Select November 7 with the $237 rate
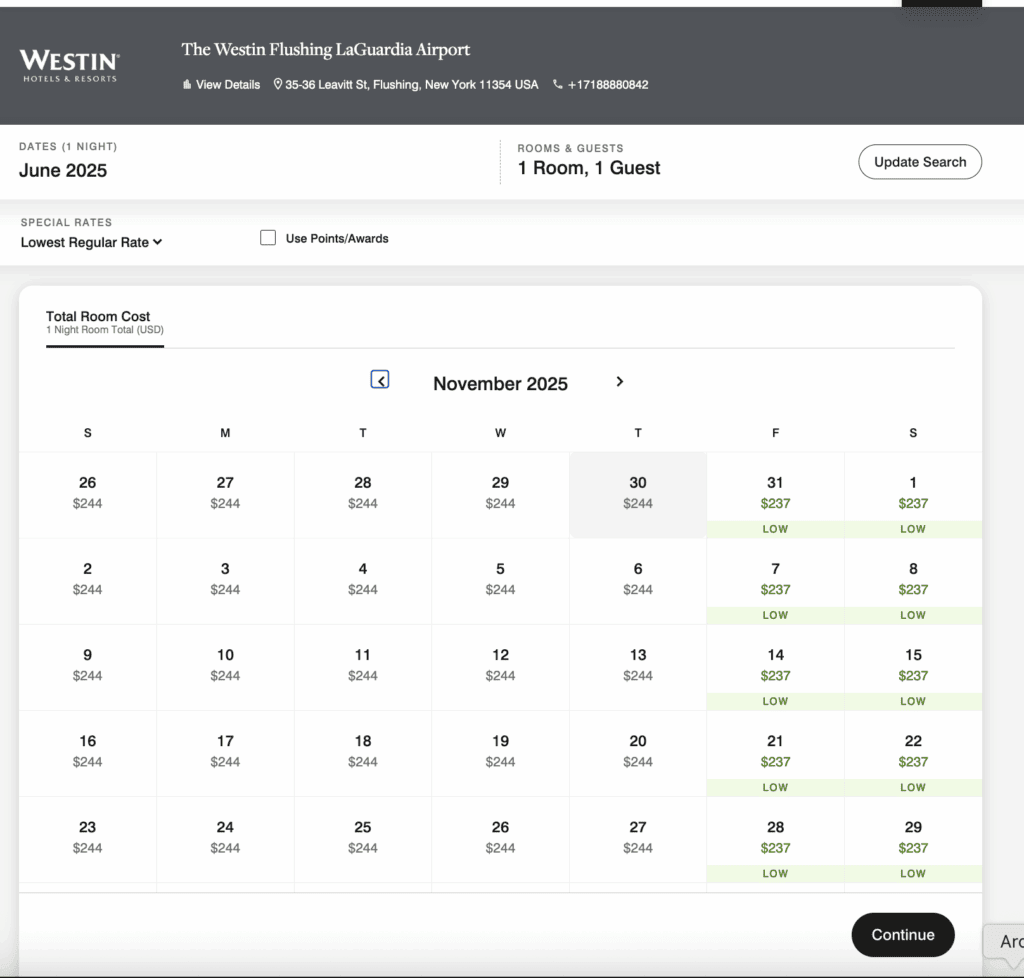Image resolution: width=1024 pixels, height=978 pixels. click(775, 580)
